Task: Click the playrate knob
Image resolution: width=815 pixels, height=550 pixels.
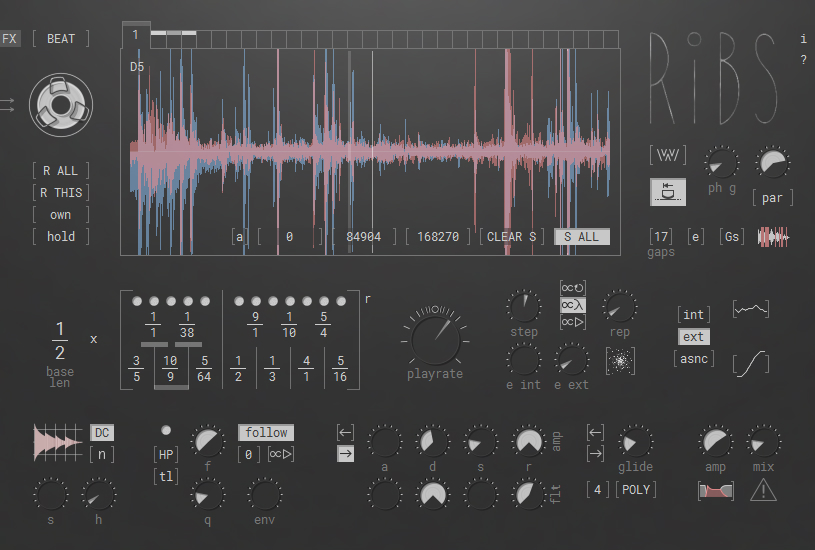Action: (435, 337)
